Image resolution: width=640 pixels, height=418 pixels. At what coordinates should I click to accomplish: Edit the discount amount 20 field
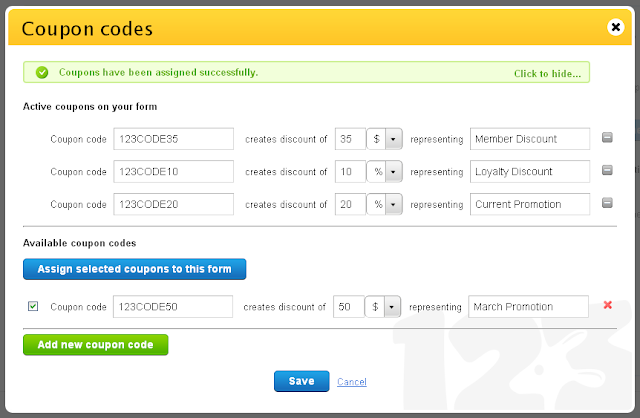pyautogui.click(x=350, y=204)
